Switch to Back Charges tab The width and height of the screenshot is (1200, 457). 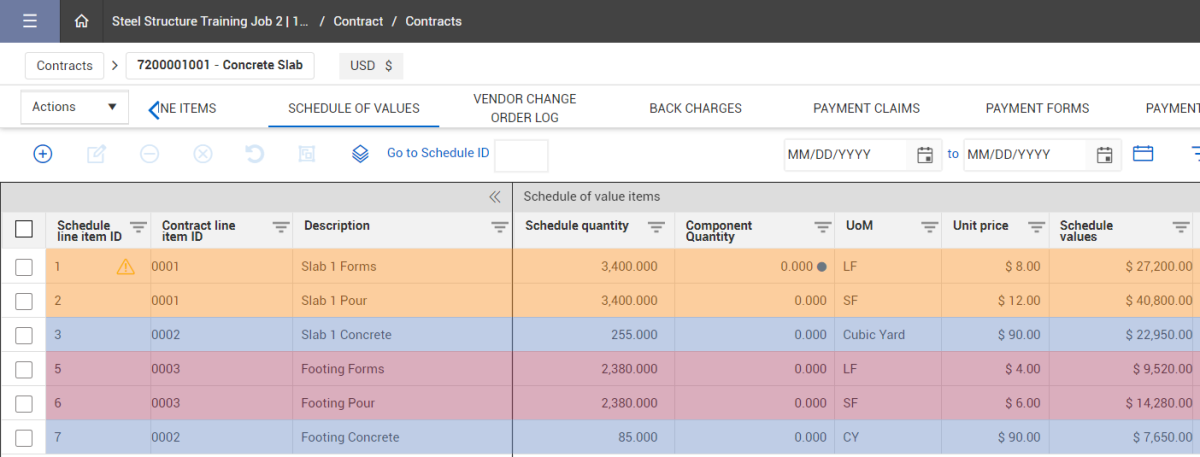click(x=695, y=108)
